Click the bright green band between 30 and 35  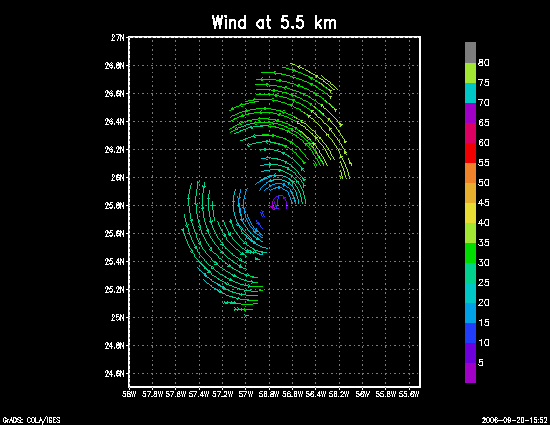(x=470, y=253)
